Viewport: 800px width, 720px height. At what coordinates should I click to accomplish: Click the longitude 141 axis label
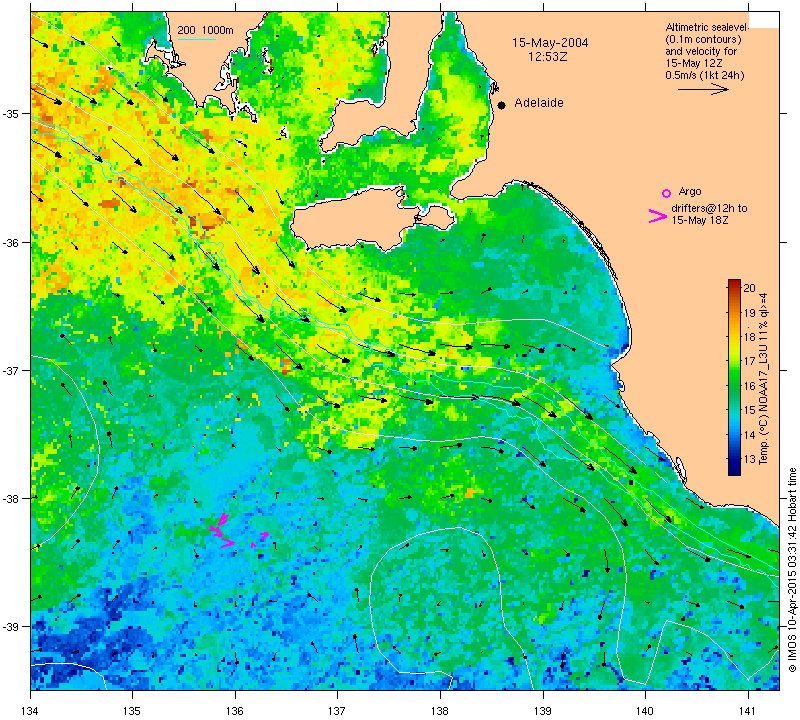click(748, 710)
